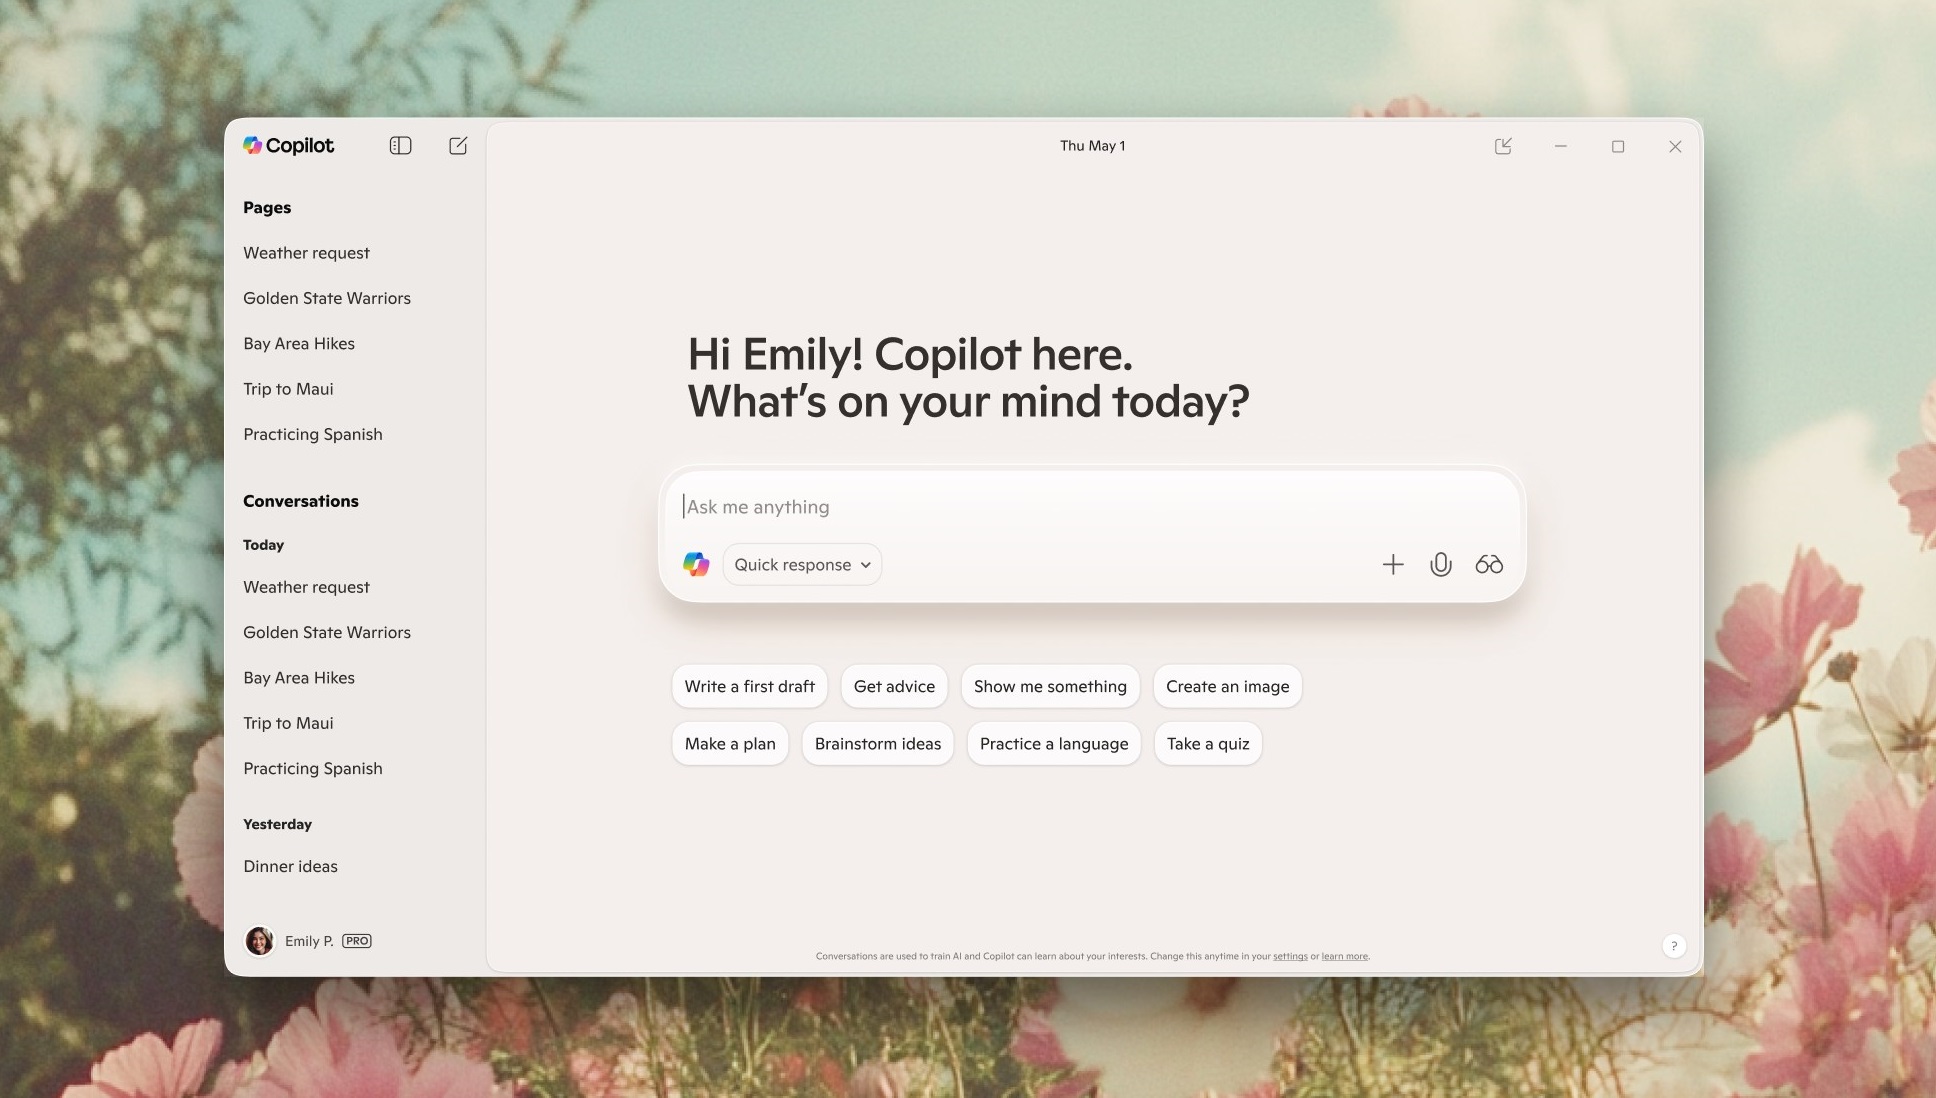Follow the settings link in footer
Screen dimensions: 1936x1098
tap(1290, 957)
